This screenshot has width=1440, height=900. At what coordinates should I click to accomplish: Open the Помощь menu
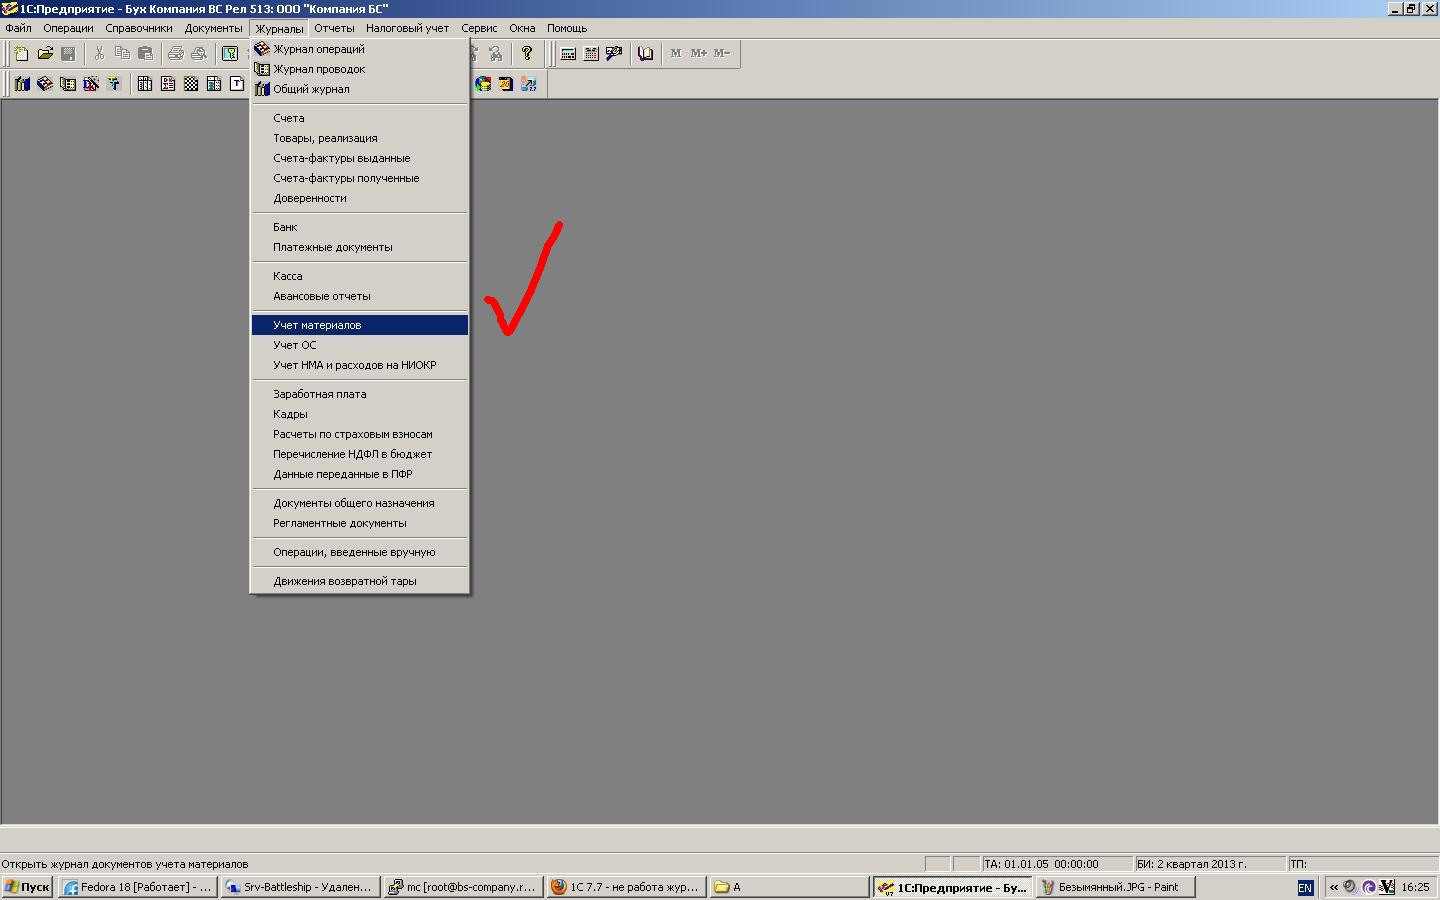(567, 28)
